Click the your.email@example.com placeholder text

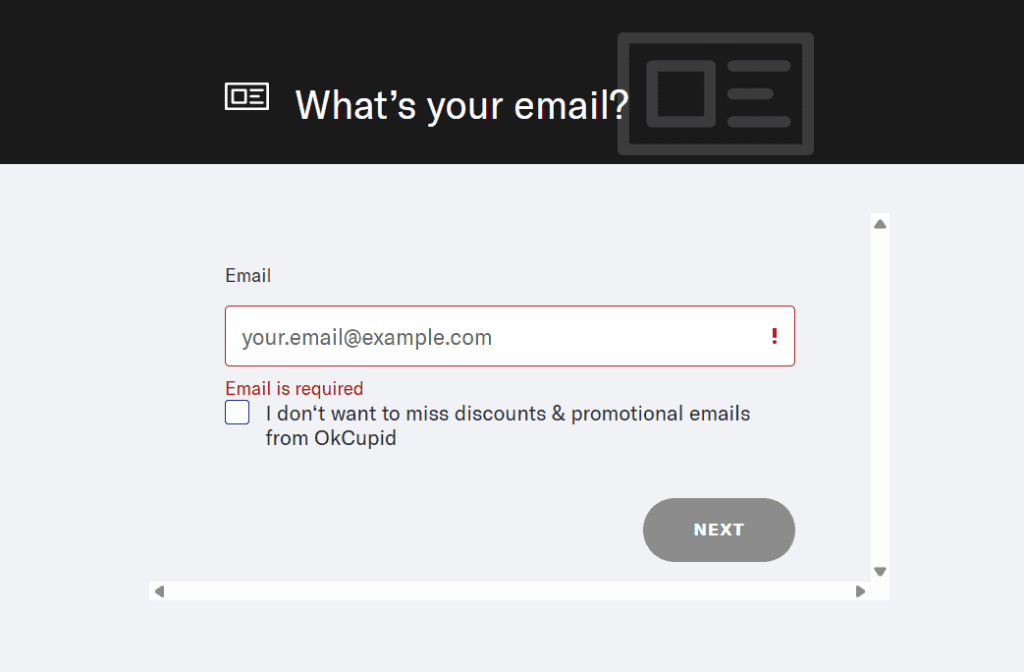(367, 338)
